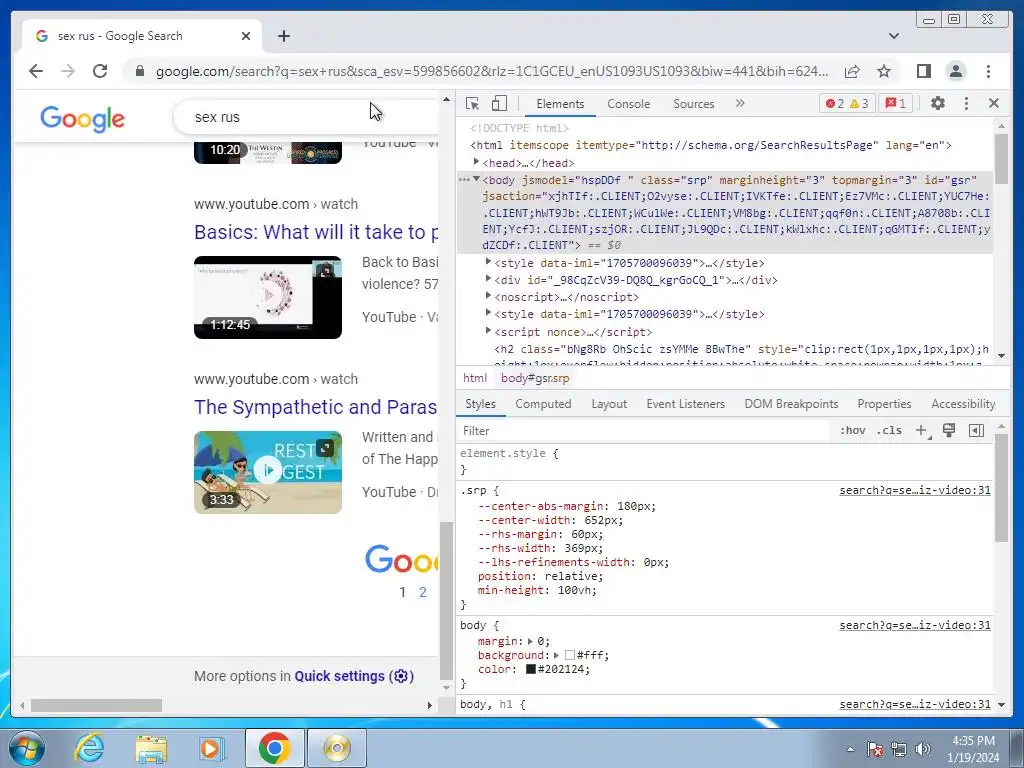Screen dimensions: 1024x768
Task: Activate the inspect element picker icon
Action: tap(472, 104)
